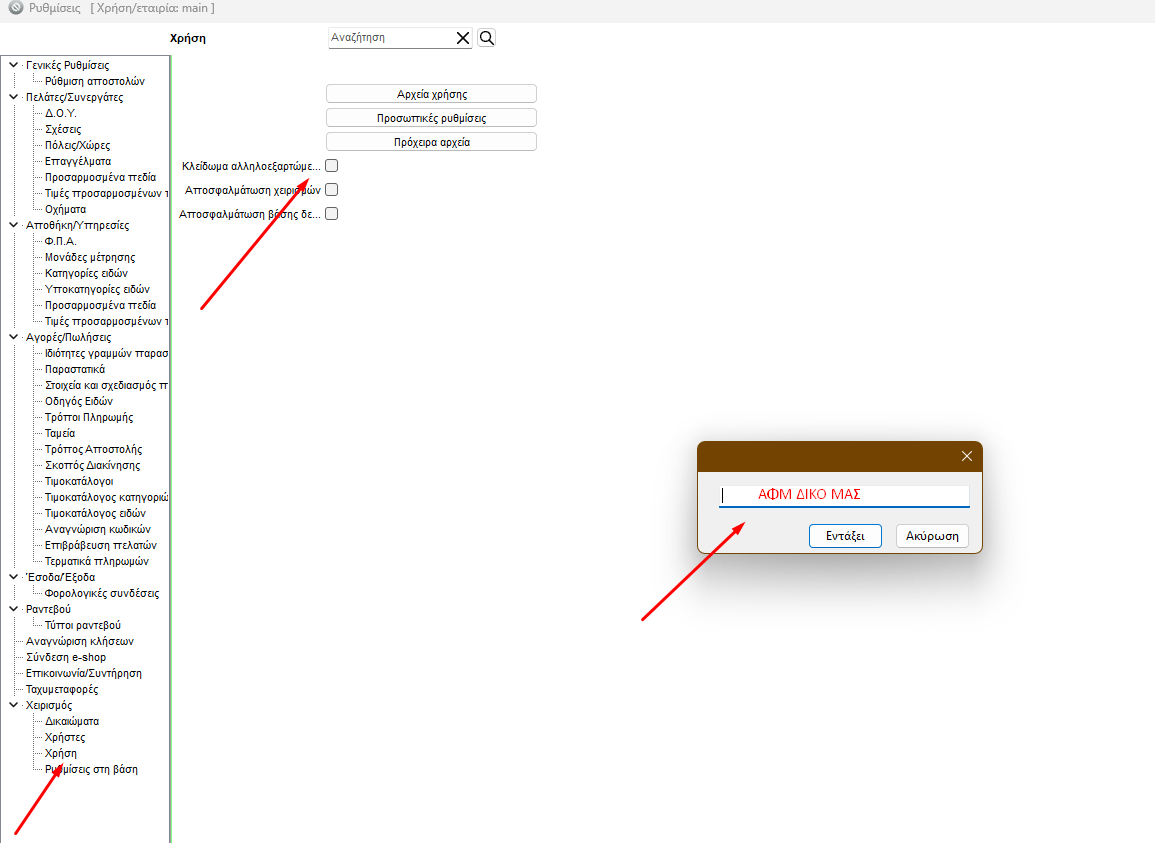
Task: Collapse Έσοδα/Έξοδα tree node
Action: pyautogui.click(x=13, y=577)
